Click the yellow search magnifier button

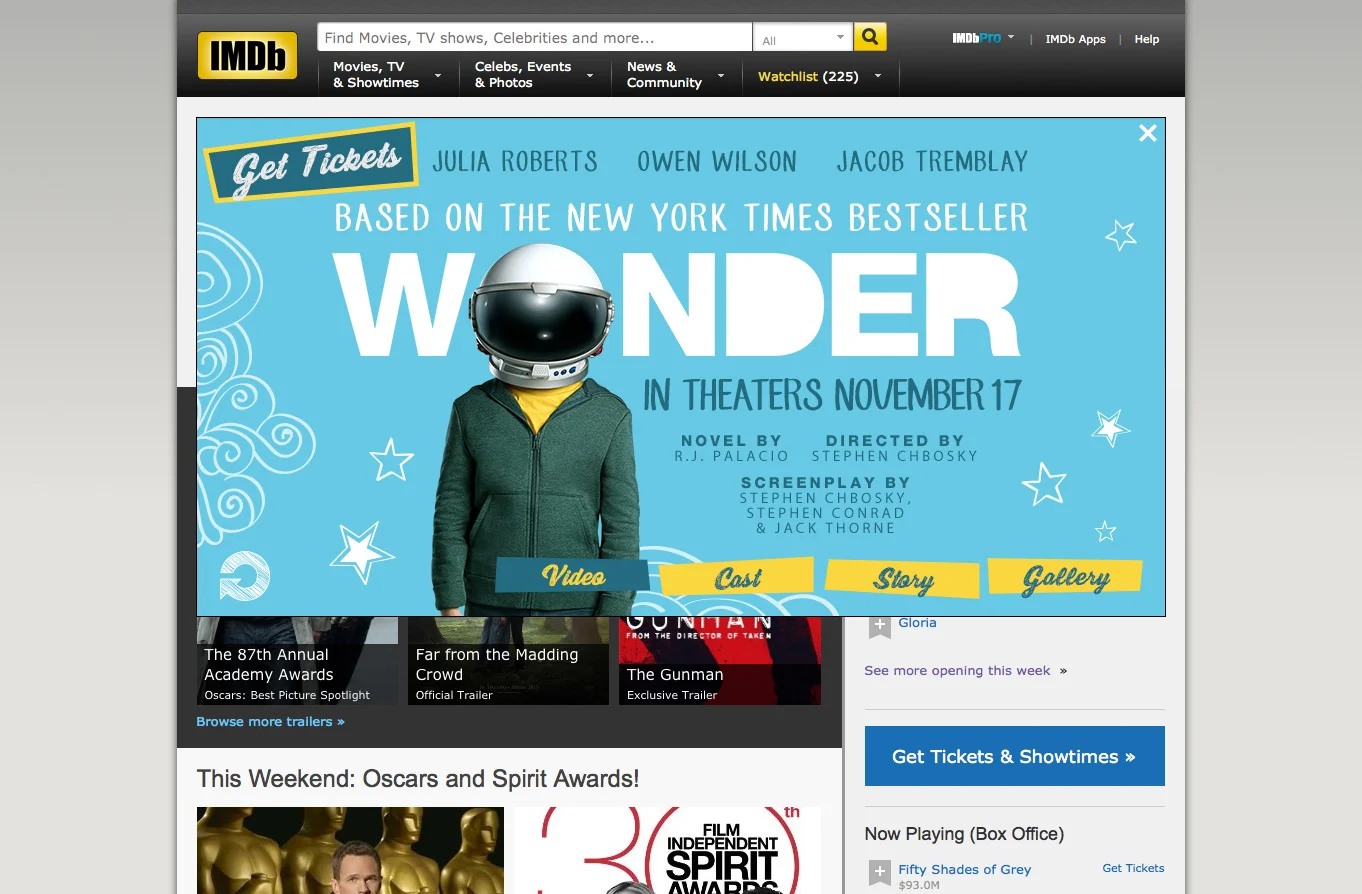[870, 37]
